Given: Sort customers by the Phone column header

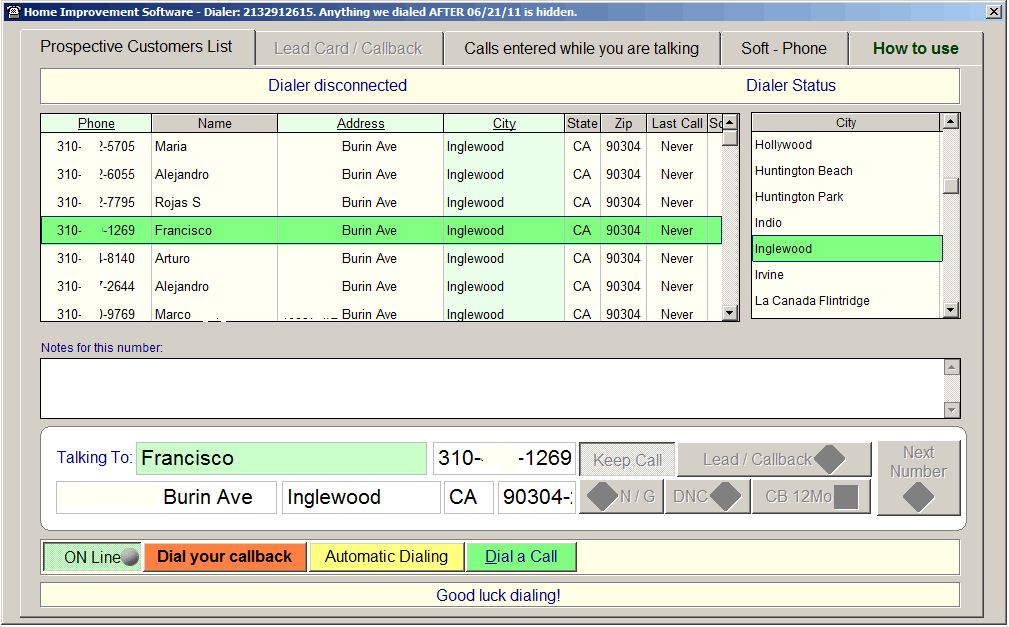Looking at the screenshot, I should tap(96, 123).
